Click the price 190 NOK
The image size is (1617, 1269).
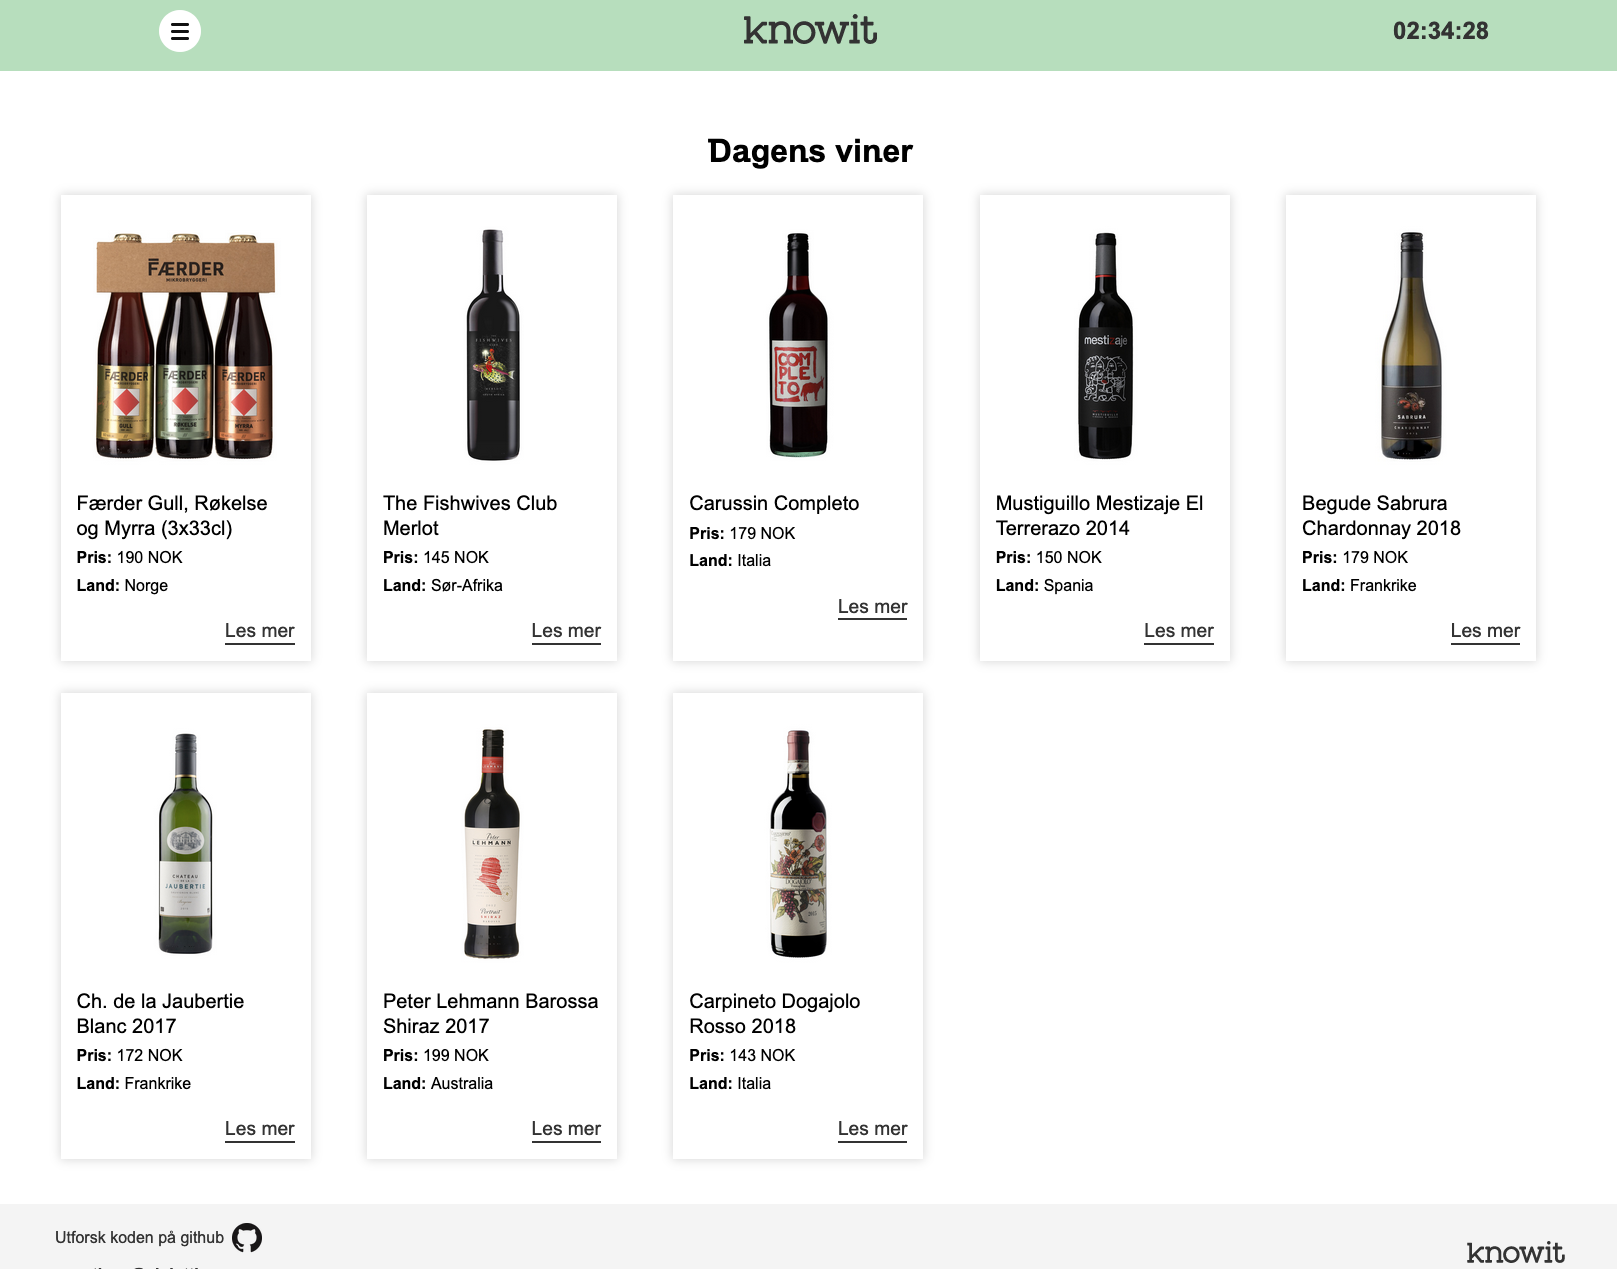pyautogui.click(x=150, y=557)
